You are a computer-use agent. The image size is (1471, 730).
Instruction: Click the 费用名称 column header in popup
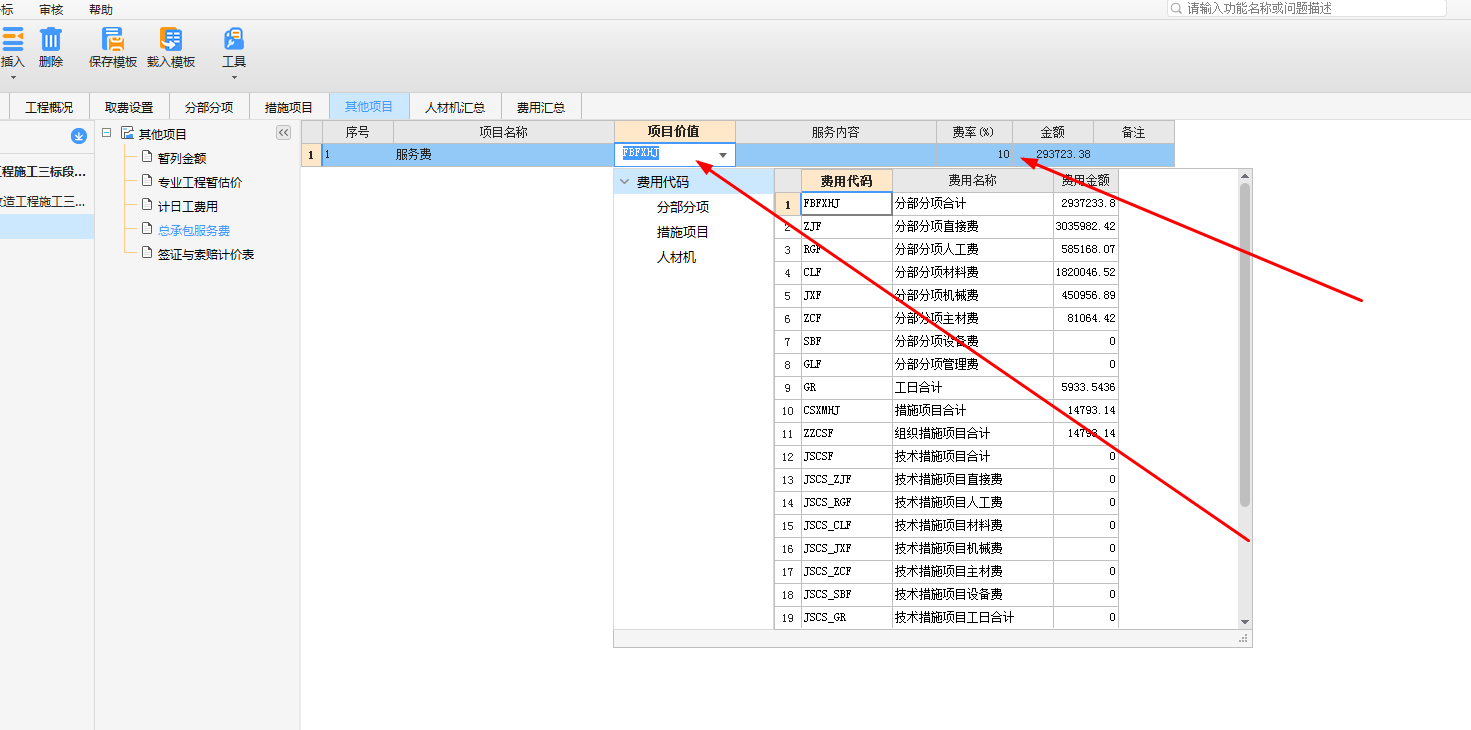click(973, 181)
